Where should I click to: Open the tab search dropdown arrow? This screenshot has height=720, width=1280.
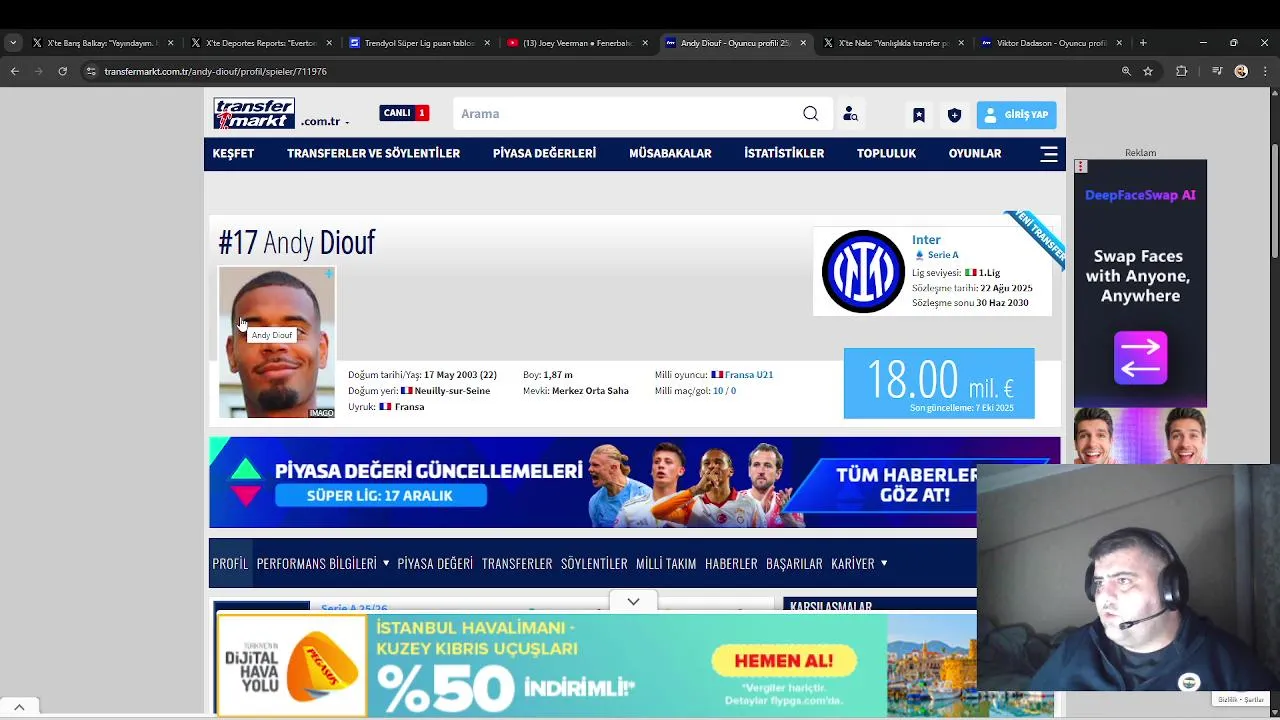click(x=13, y=43)
